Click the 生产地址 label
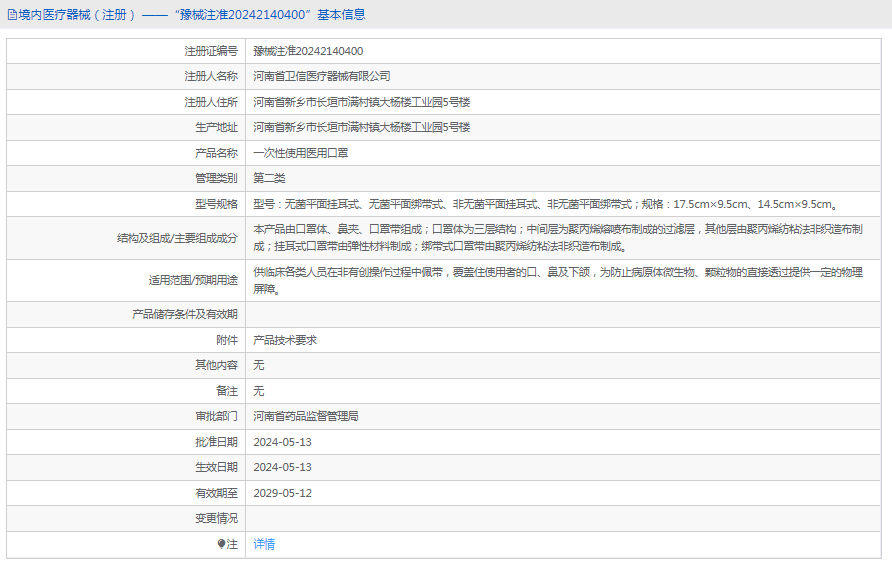892x567 pixels. tap(216, 127)
